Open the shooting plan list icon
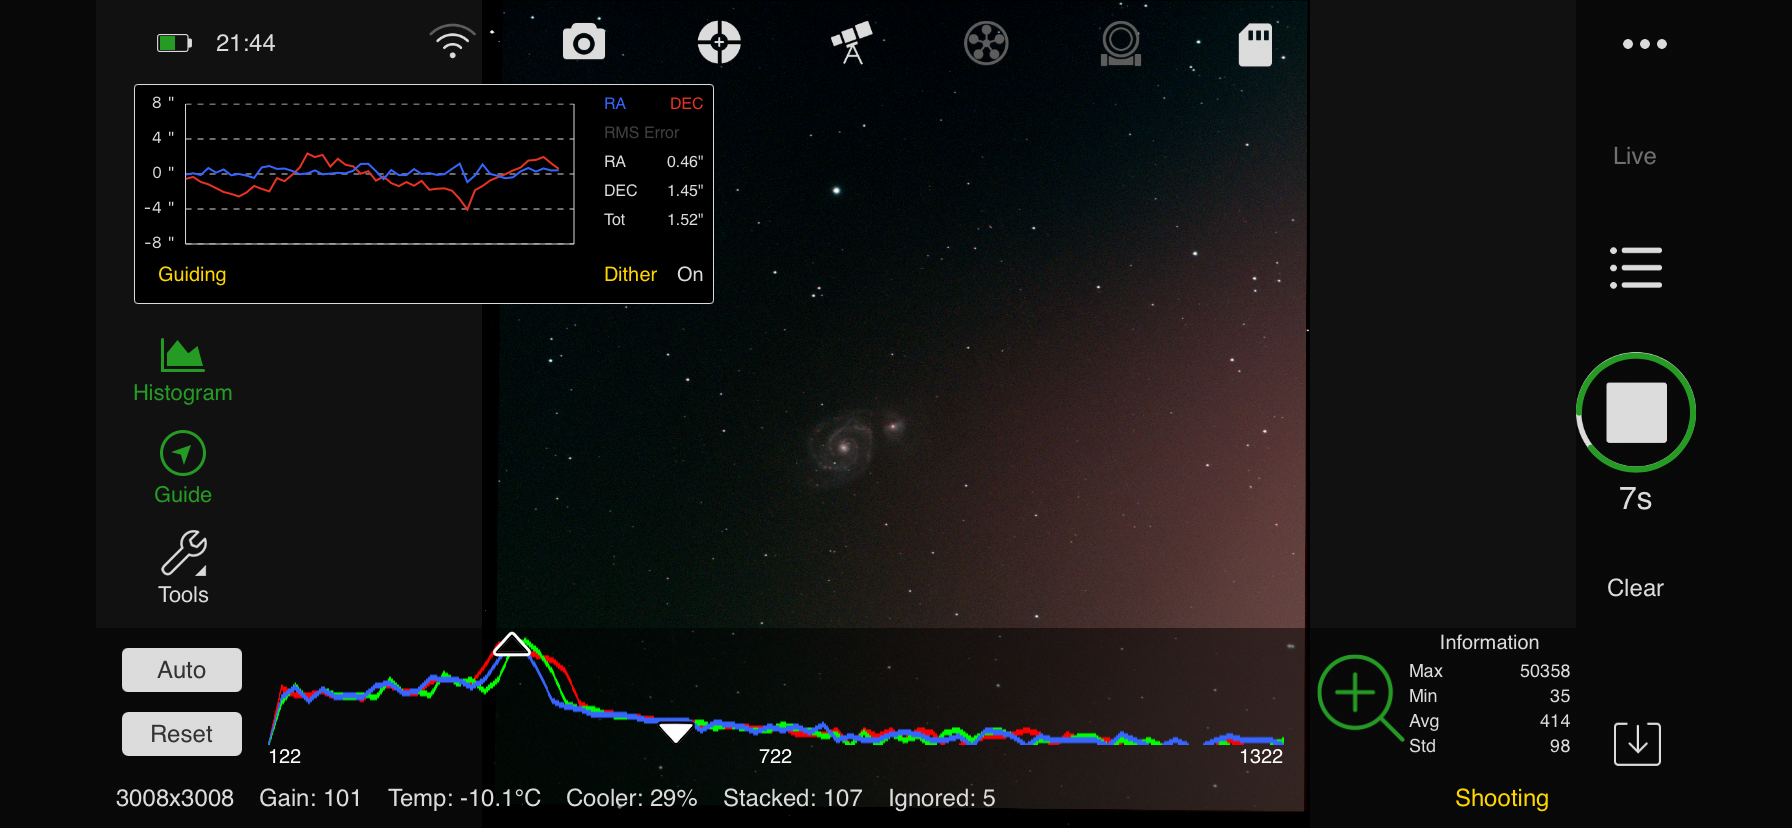 tap(1636, 267)
